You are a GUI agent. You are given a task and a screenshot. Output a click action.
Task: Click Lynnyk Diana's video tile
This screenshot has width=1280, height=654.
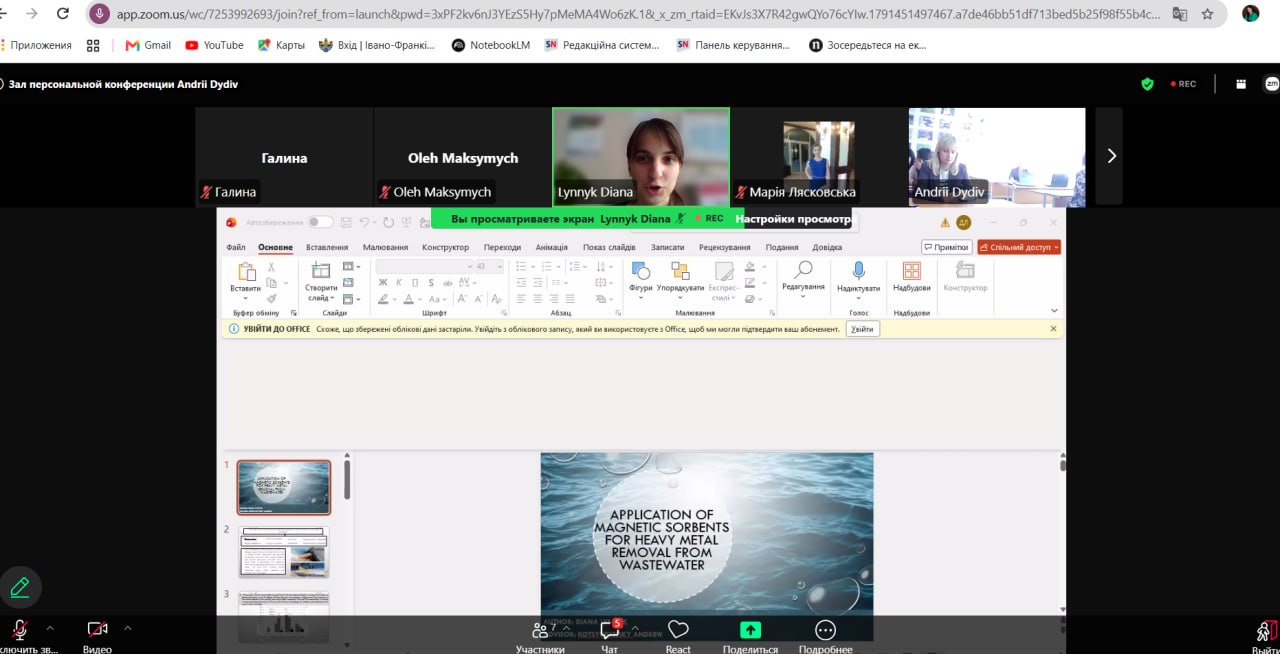point(641,157)
